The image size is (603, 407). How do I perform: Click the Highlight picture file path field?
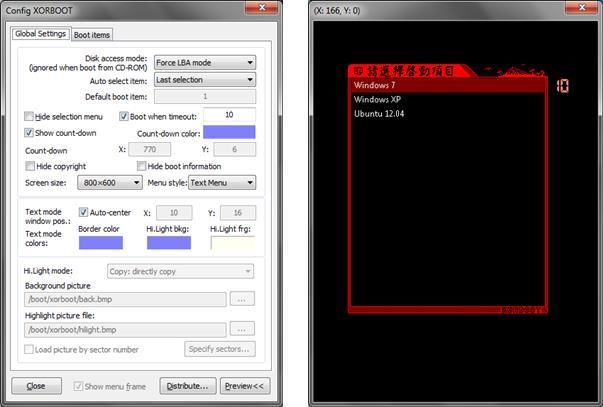125,330
